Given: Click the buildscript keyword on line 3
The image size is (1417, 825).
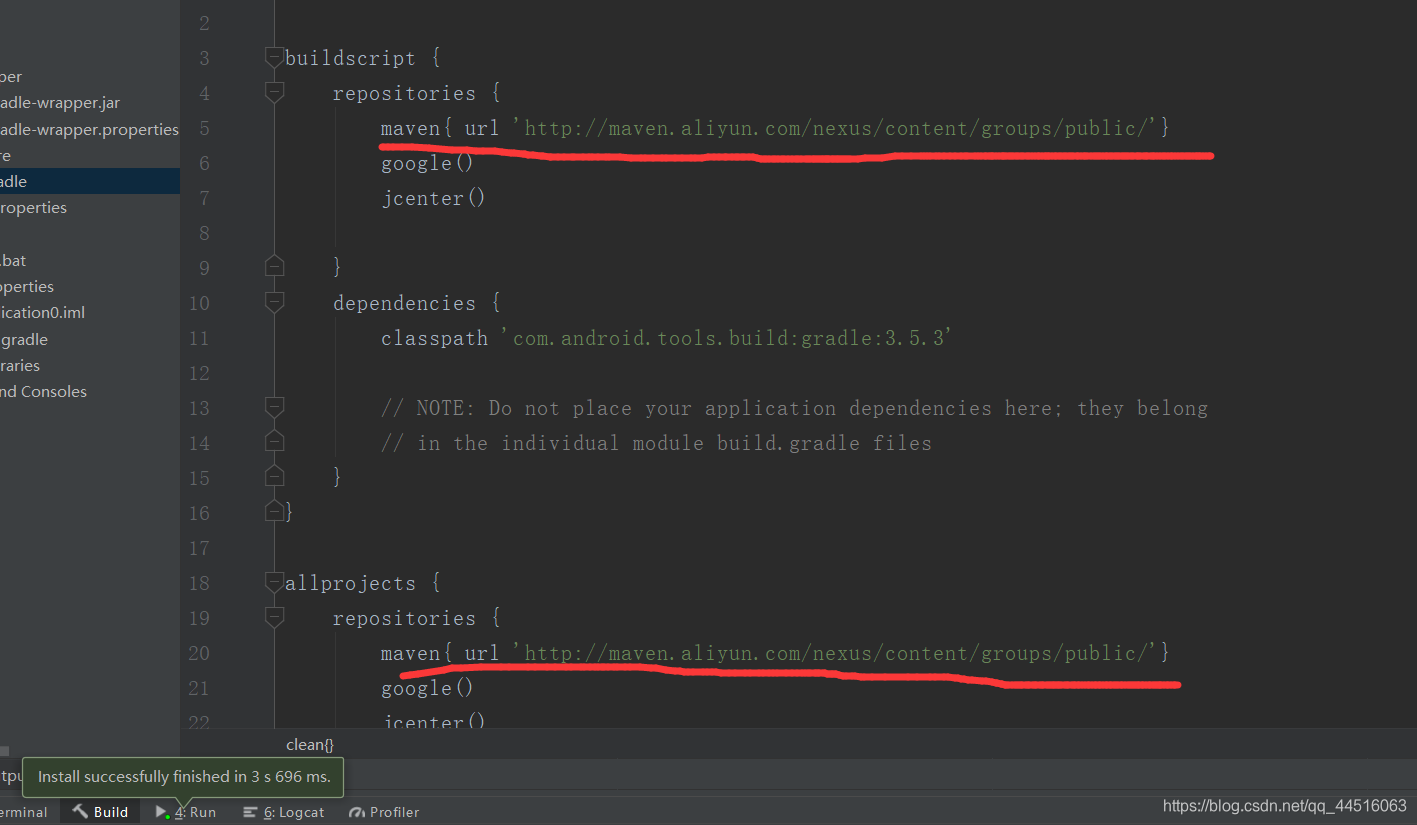Looking at the screenshot, I should 350,58.
